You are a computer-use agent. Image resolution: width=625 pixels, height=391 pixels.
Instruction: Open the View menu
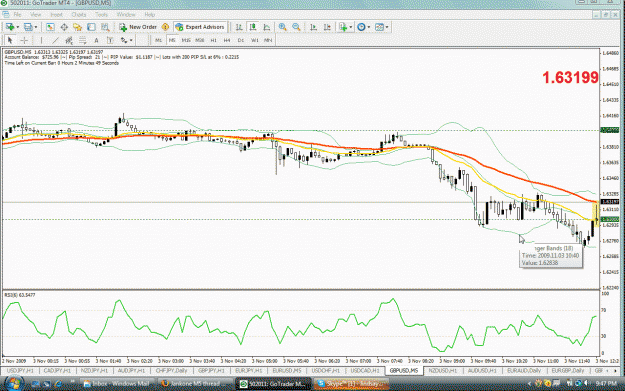pyautogui.click(x=35, y=14)
